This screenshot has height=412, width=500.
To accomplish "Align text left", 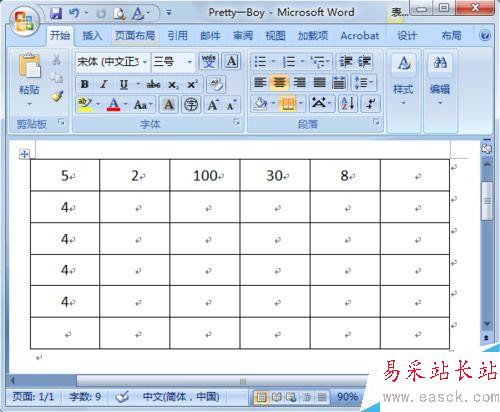I will 260,82.
